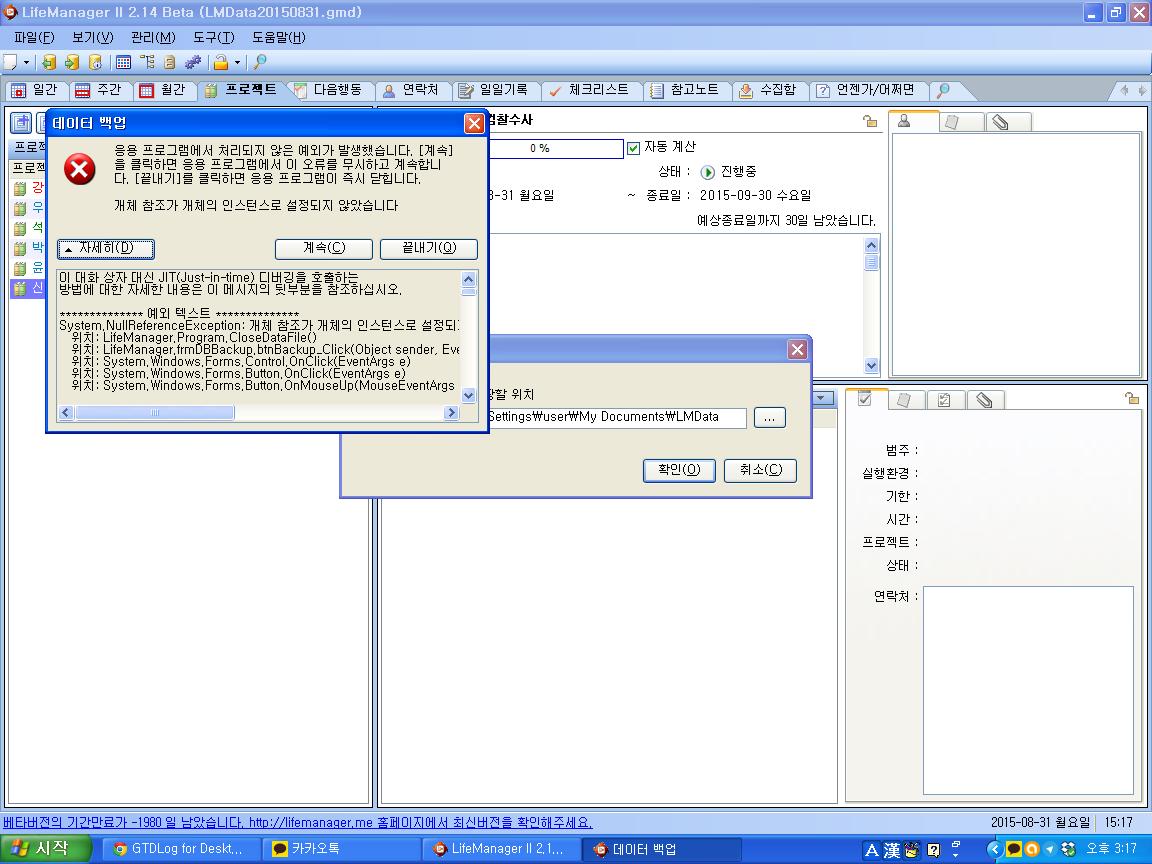The image size is (1152, 864).
Task: Open the 파일(F) menu
Action: [34, 37]
